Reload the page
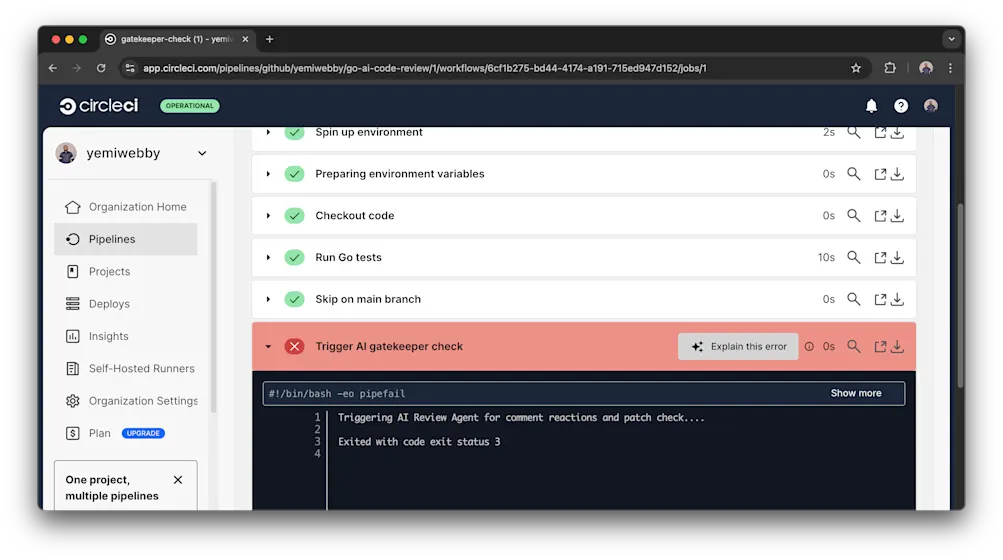The height and width of the screenshot is (560, 1003). click(101, 68)
